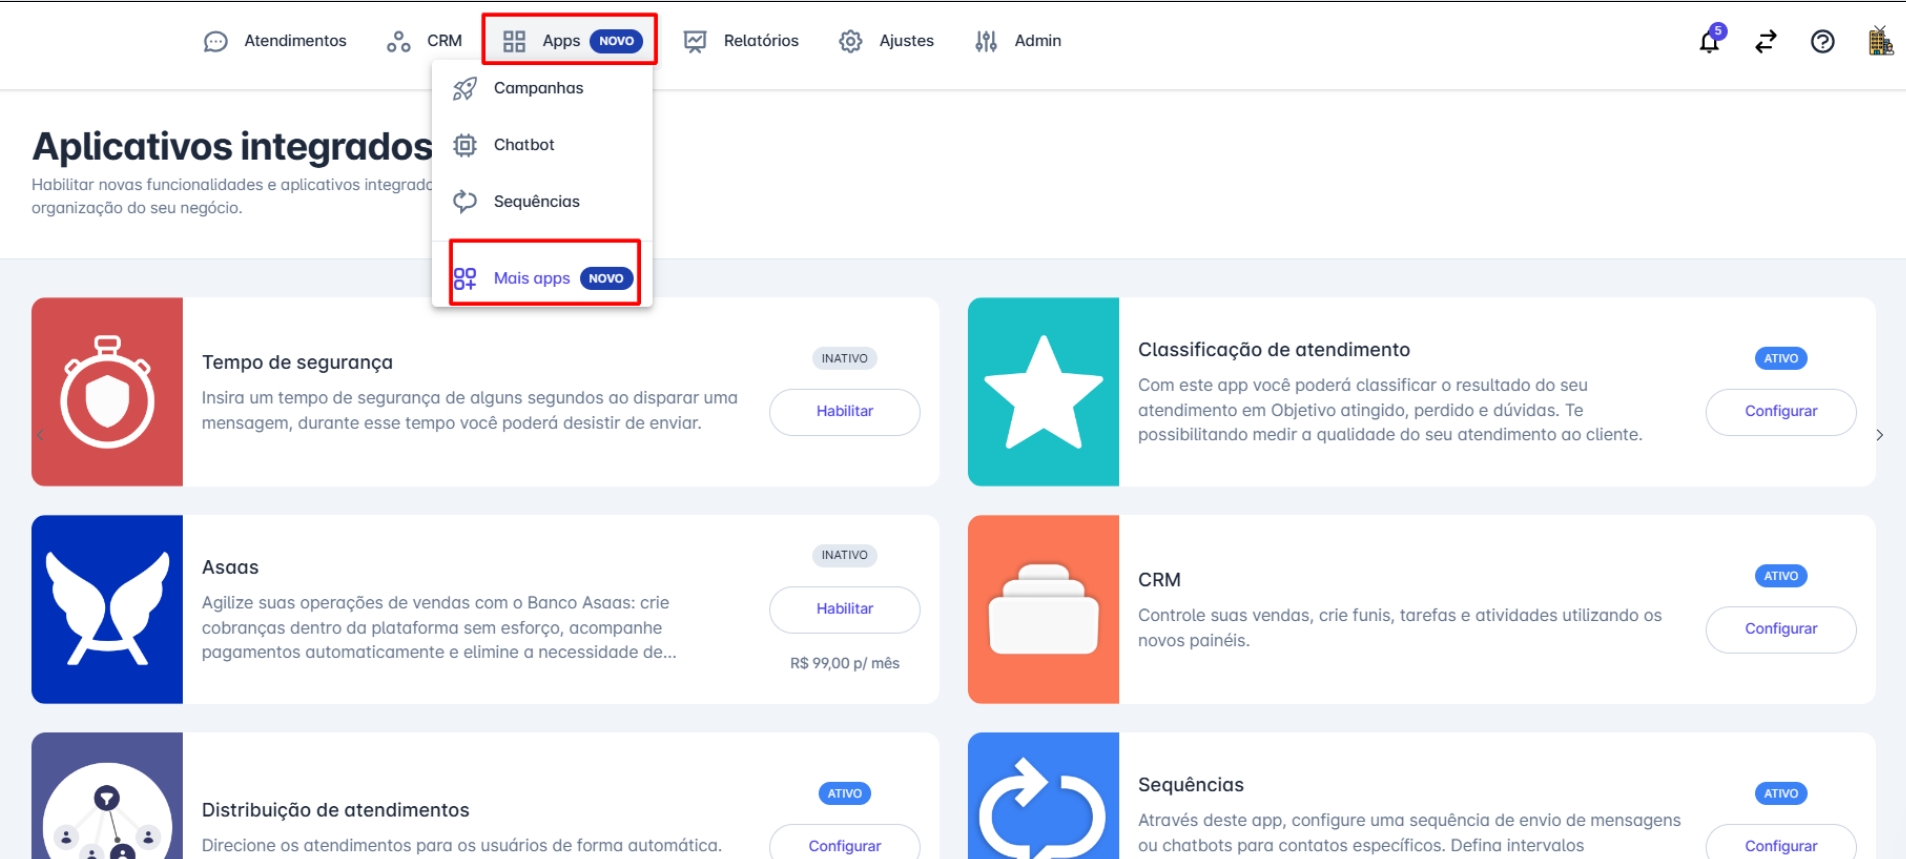Select Campanhas from the Apps menu
The width and height of the screenshot is (1906, 859).
click(538, 88)
